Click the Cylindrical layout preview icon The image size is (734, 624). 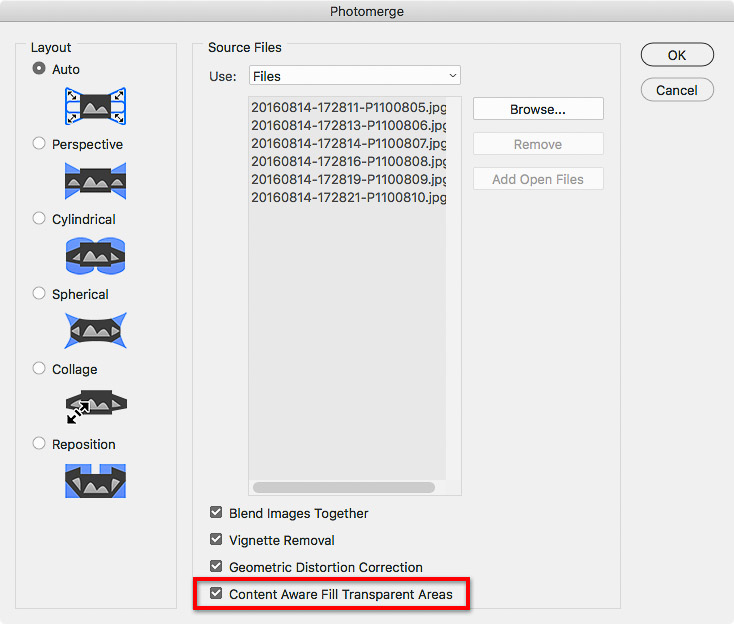pyautogui.click(x=95, y=256)
